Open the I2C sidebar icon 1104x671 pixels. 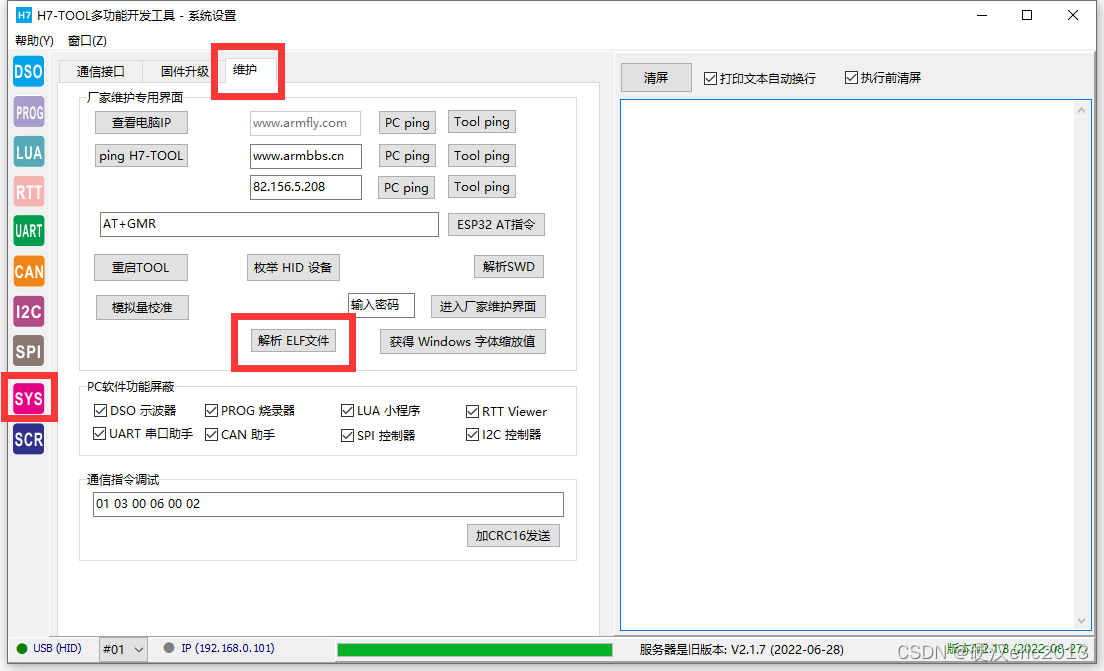[x=29, y=311]
